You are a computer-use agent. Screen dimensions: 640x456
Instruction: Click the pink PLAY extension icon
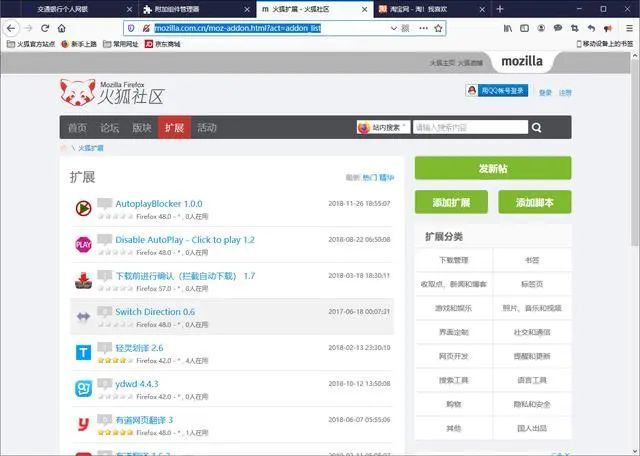83,245
